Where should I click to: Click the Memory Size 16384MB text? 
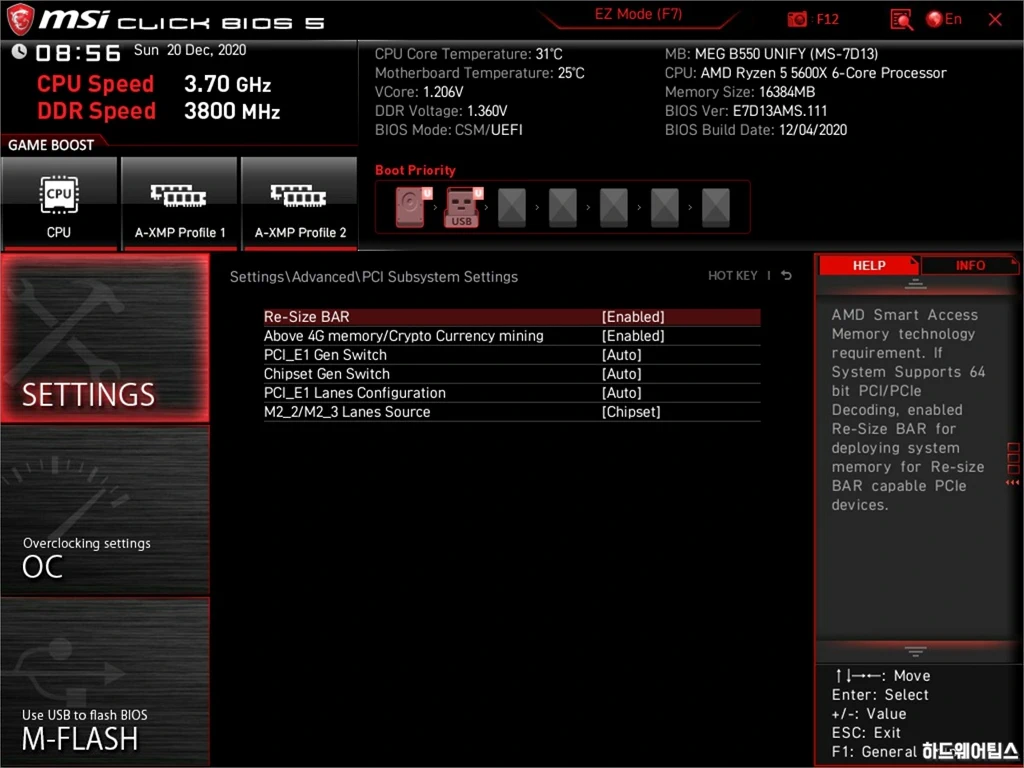[740, 92]
